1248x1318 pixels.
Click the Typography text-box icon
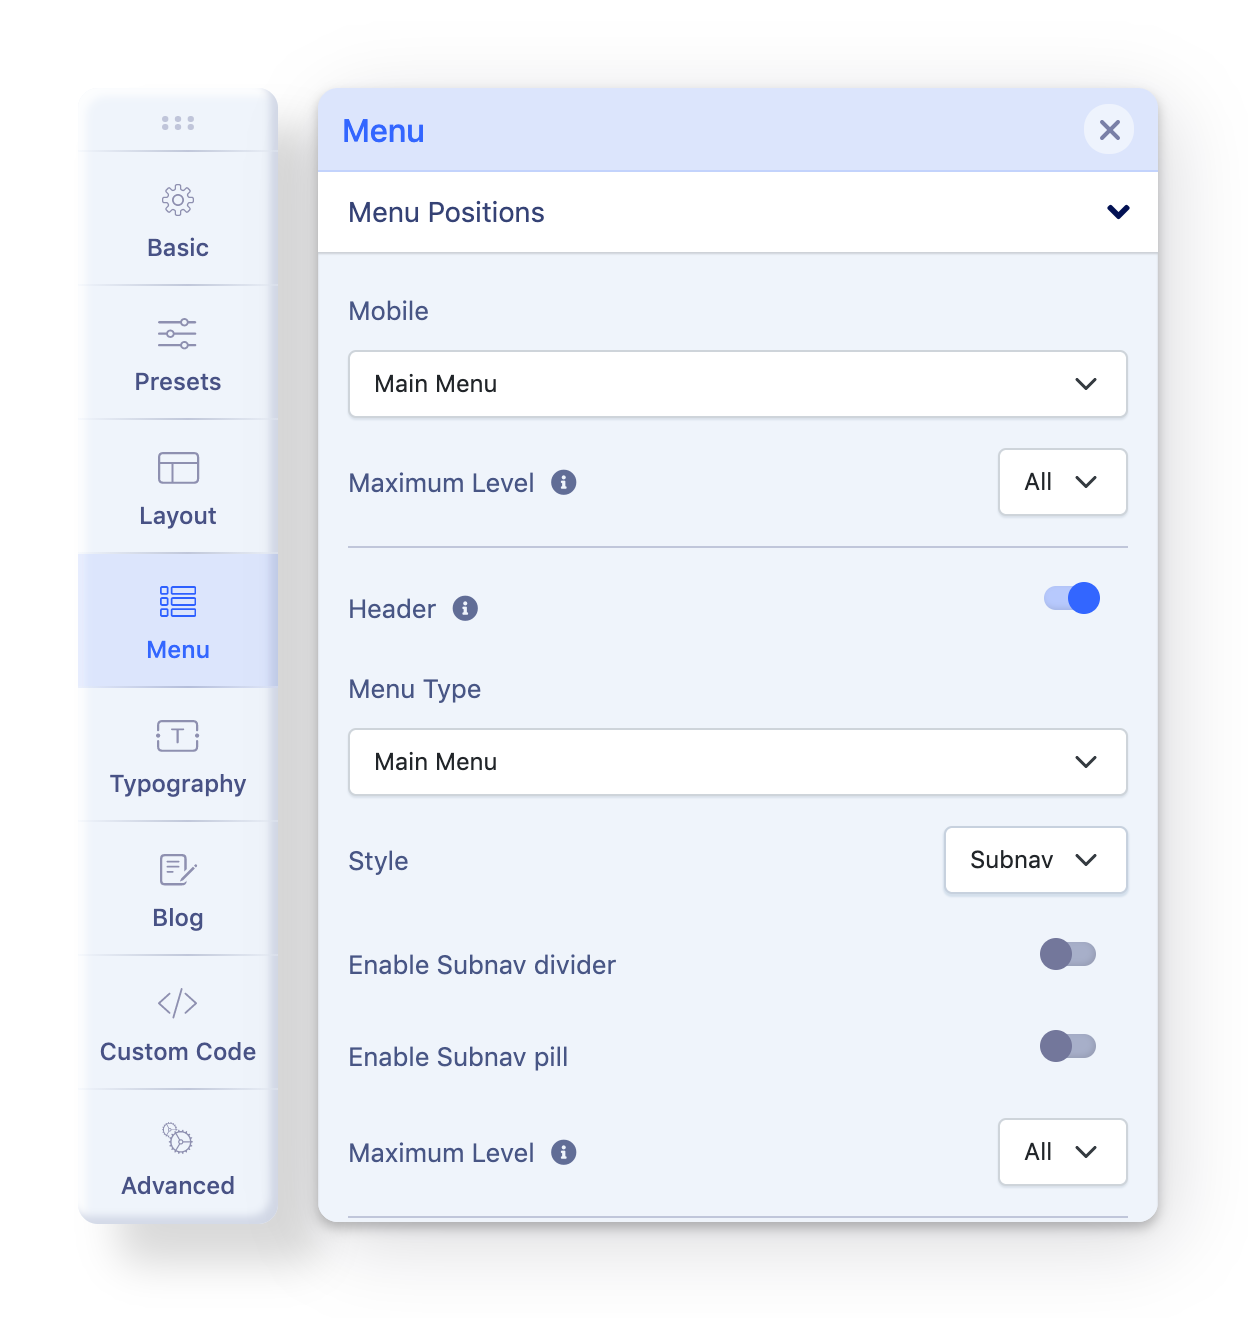point(178,736)
